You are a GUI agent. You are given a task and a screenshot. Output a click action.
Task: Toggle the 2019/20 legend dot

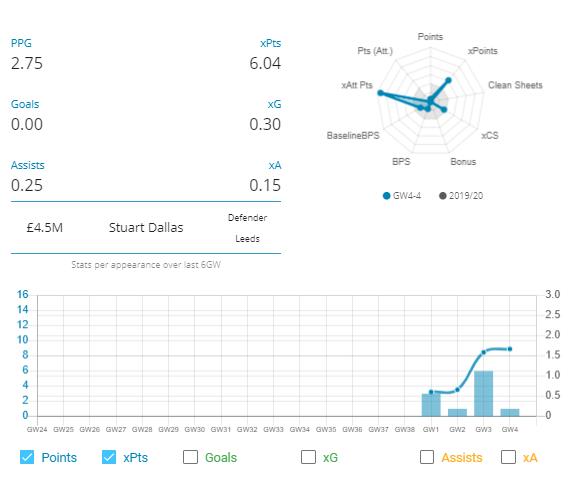pyautogui.click(x=443, y=196)
